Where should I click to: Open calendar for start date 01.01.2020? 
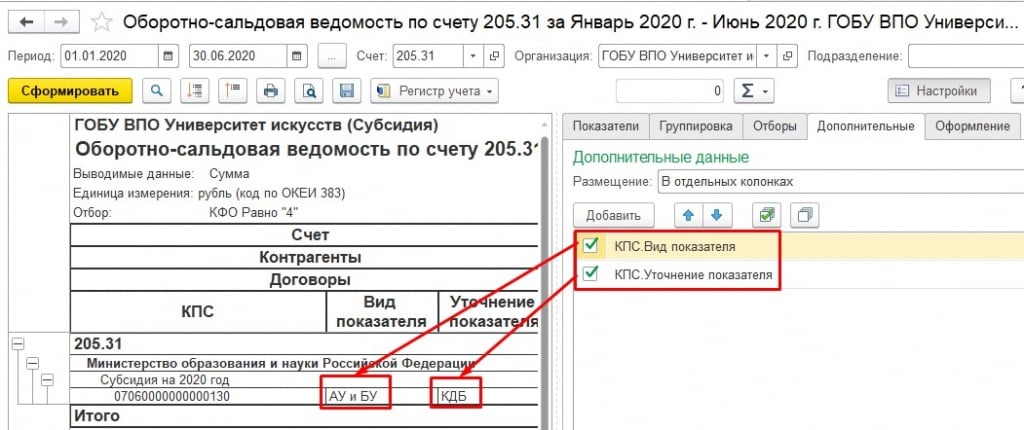[168, 56]
